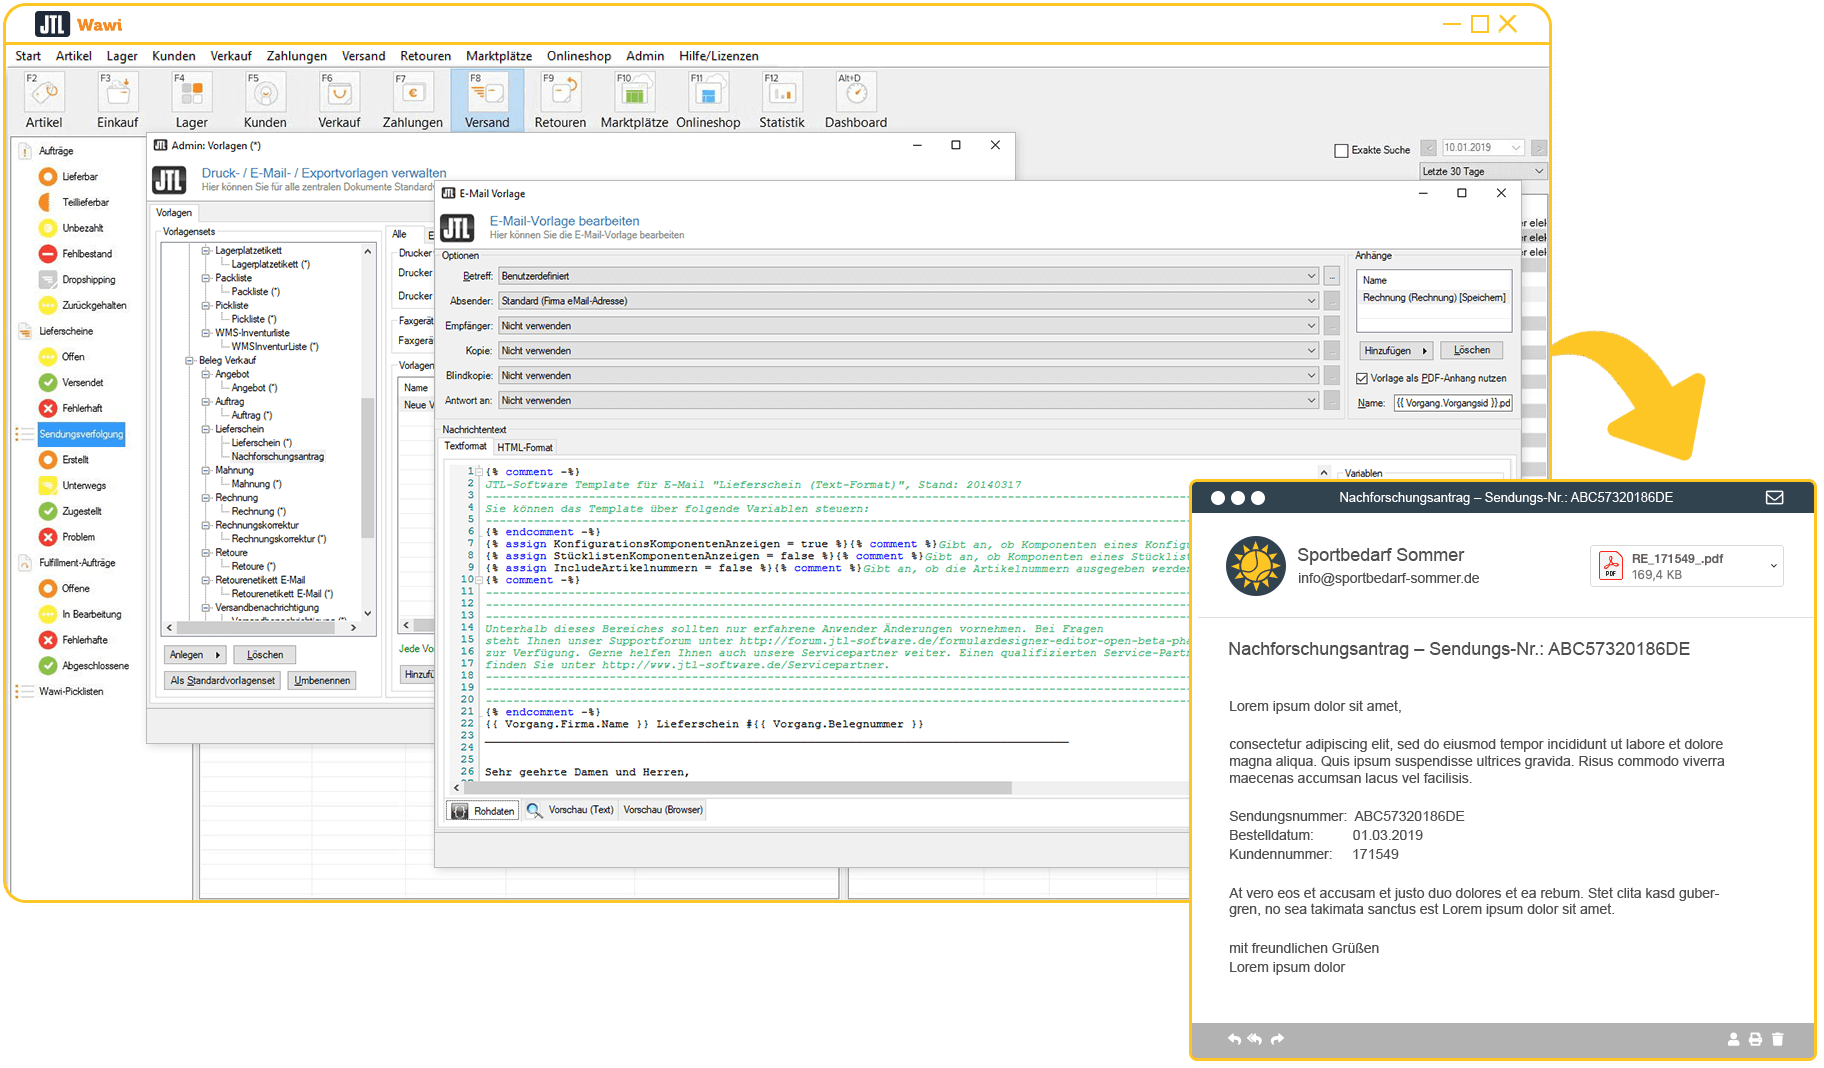Collapse the Beleg Verkauf tree node
This screenshot has height=1068, width=1824.
point(190,361)
